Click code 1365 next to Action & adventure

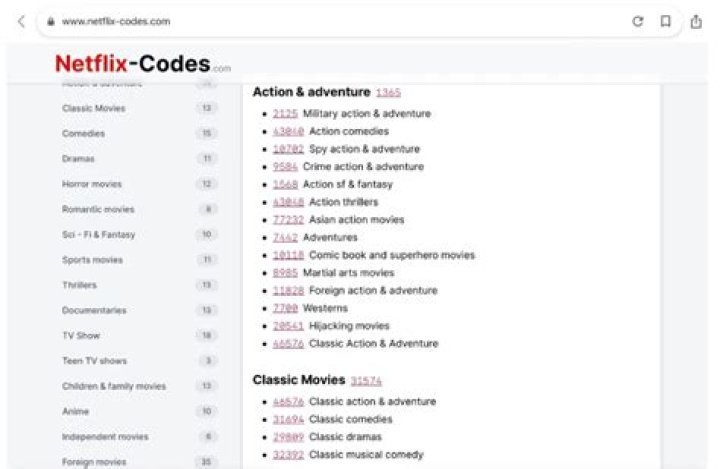click(x=388, y=92)
